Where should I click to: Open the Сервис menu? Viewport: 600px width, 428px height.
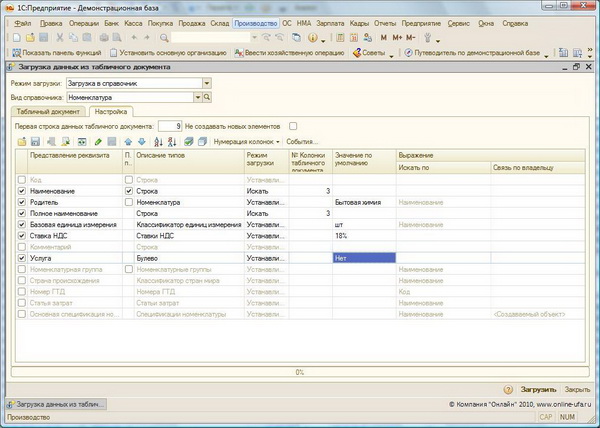[458, 23]
